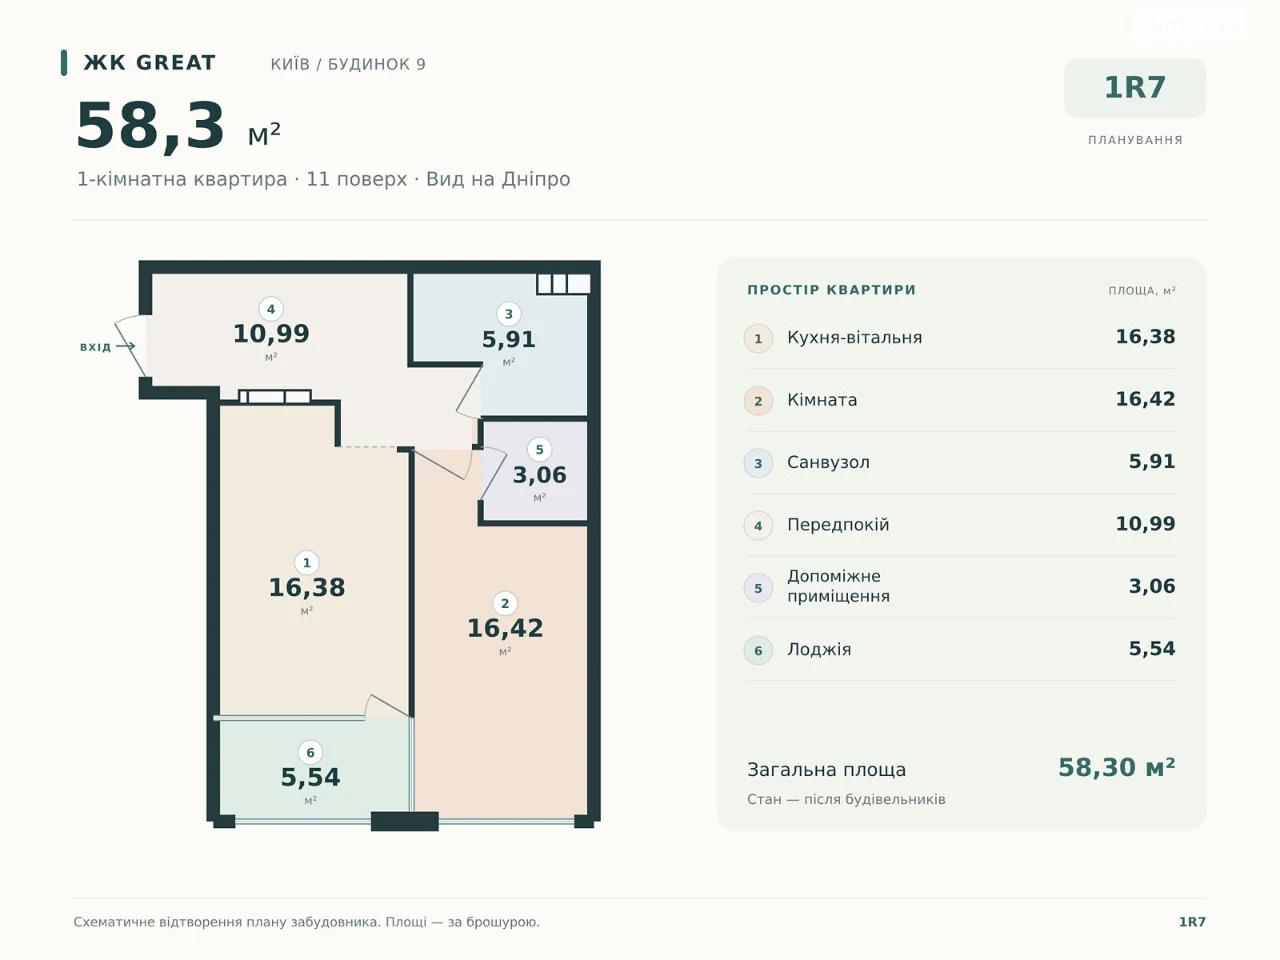Click numbered marker 1 on the floor plan
This screenshot has height=960, width=1280.
307,563
